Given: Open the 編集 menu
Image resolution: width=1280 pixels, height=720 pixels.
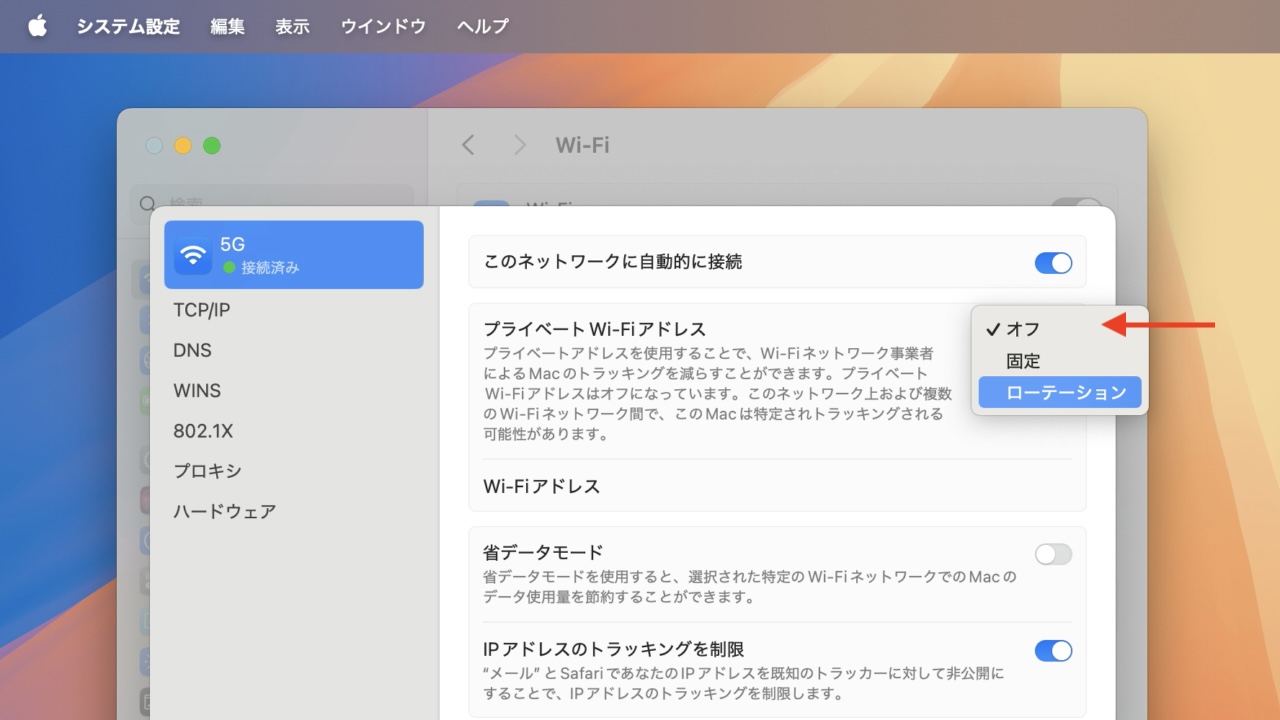Looking at the screenshot, I should (227, 26).
